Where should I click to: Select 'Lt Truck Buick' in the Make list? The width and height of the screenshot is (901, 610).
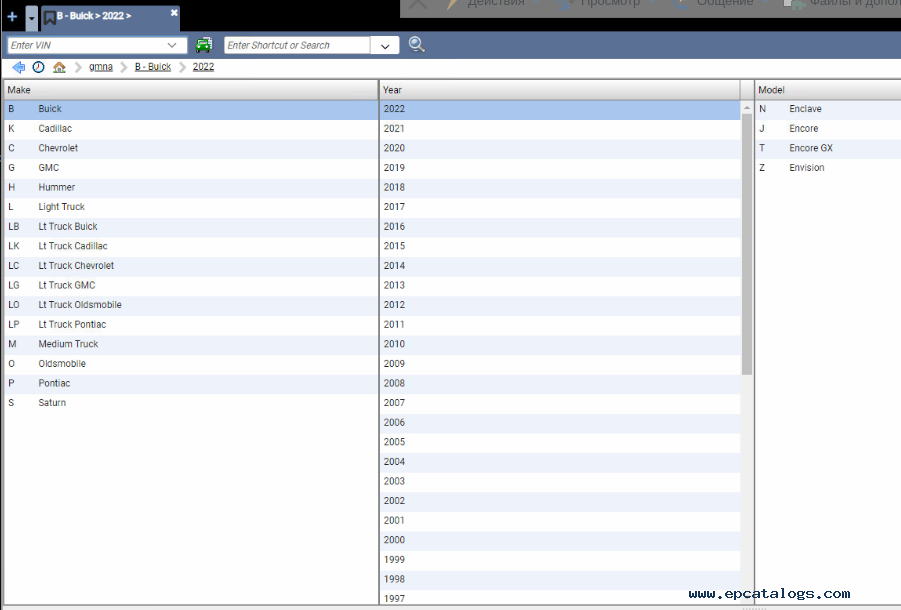click(191, 226)
